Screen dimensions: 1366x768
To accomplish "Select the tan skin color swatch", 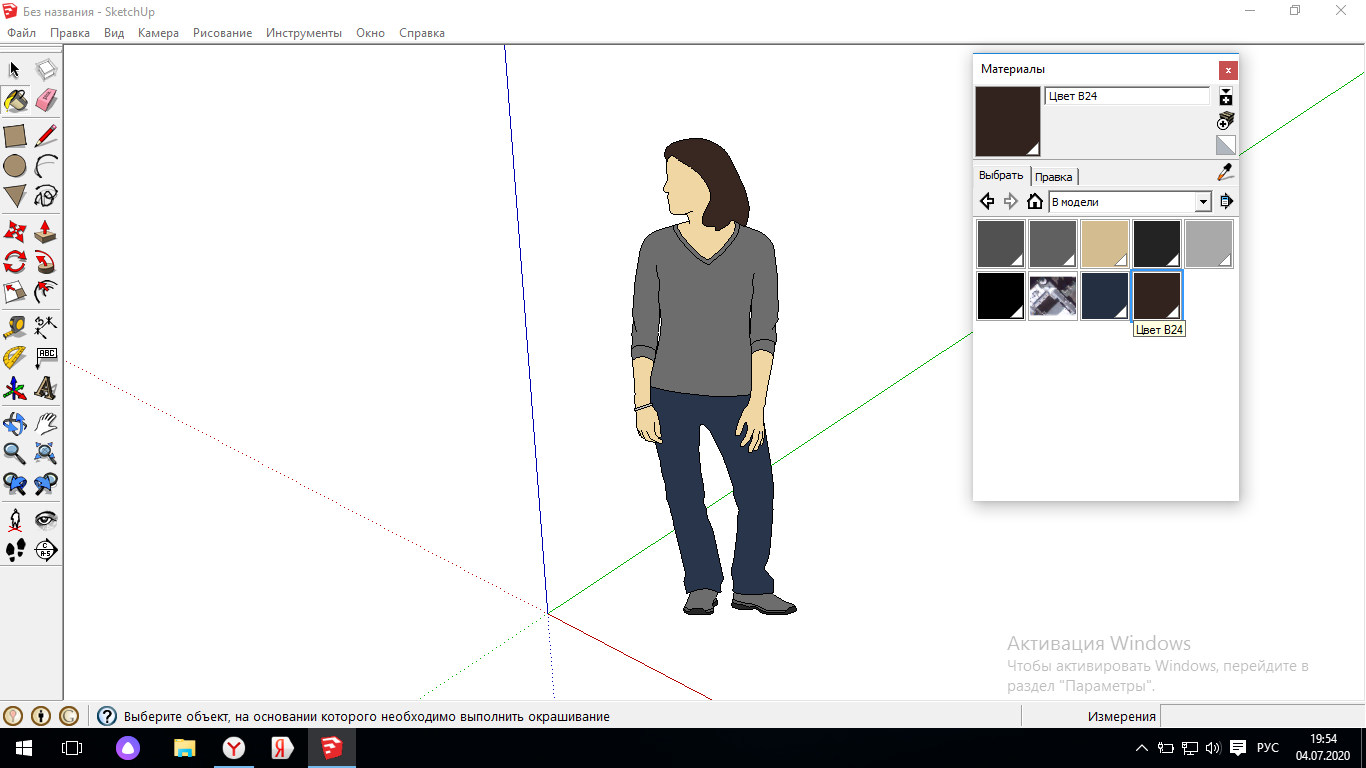I will point(1105,244).
